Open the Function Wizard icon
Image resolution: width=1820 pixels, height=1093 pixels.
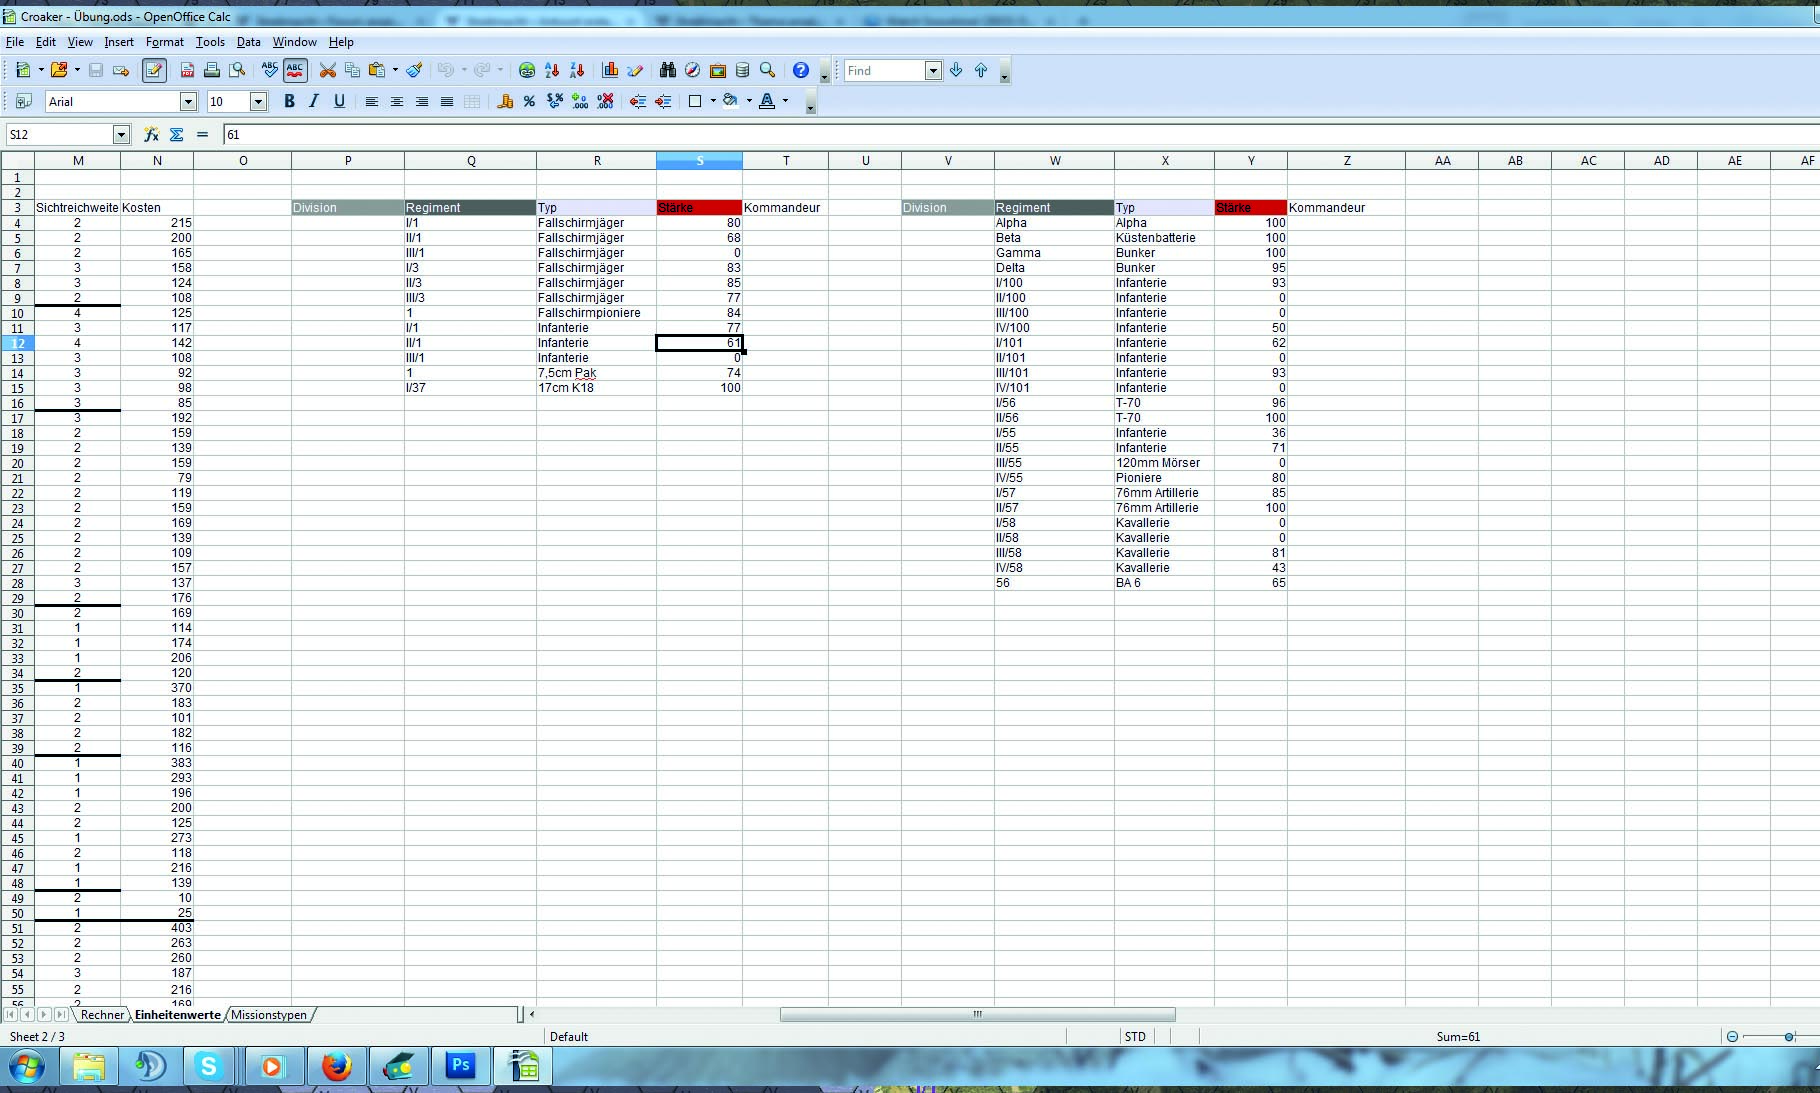(x=151, y=134)
